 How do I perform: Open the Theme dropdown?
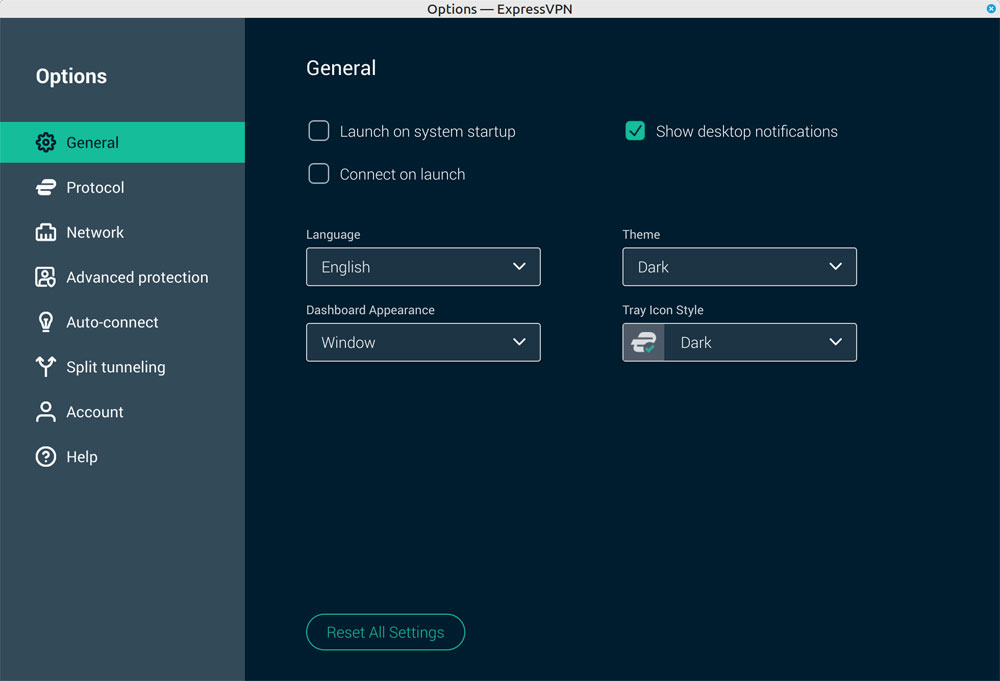tap(740, 267)
